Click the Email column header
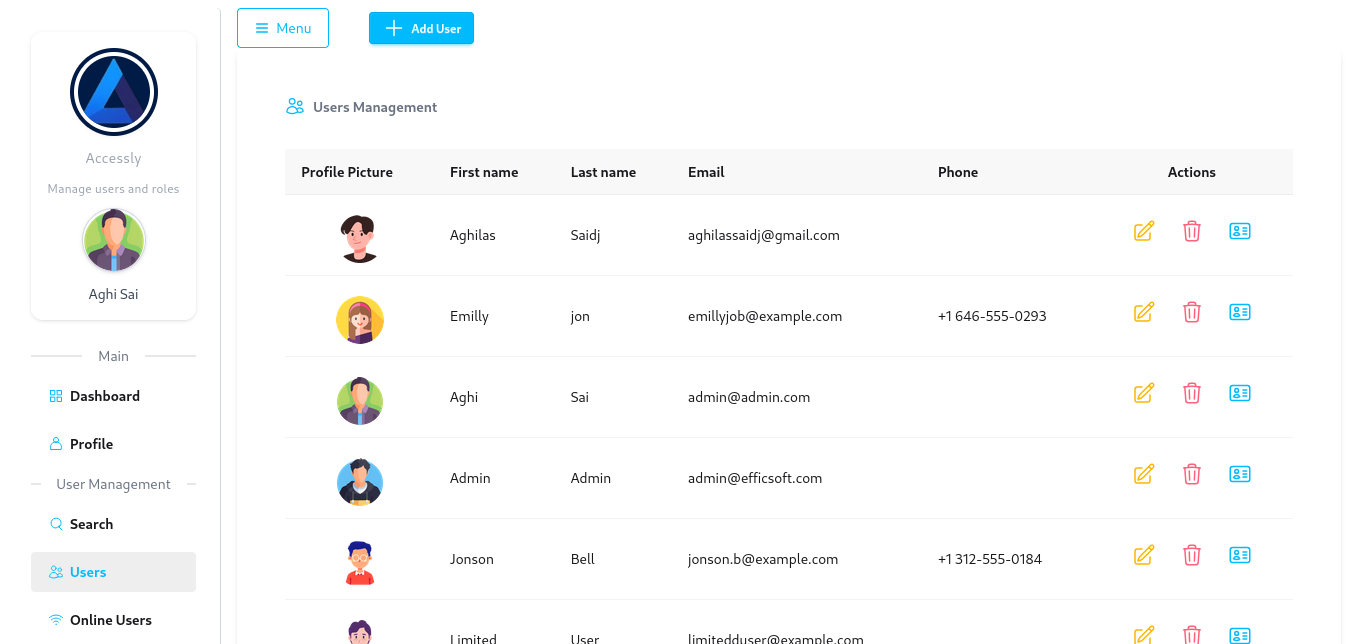 pos(706,172)
